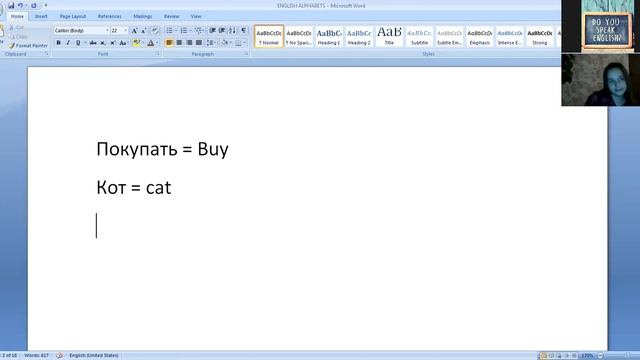Open the borders menu
This screenshot has width=640, height=360.
point(240,43)
